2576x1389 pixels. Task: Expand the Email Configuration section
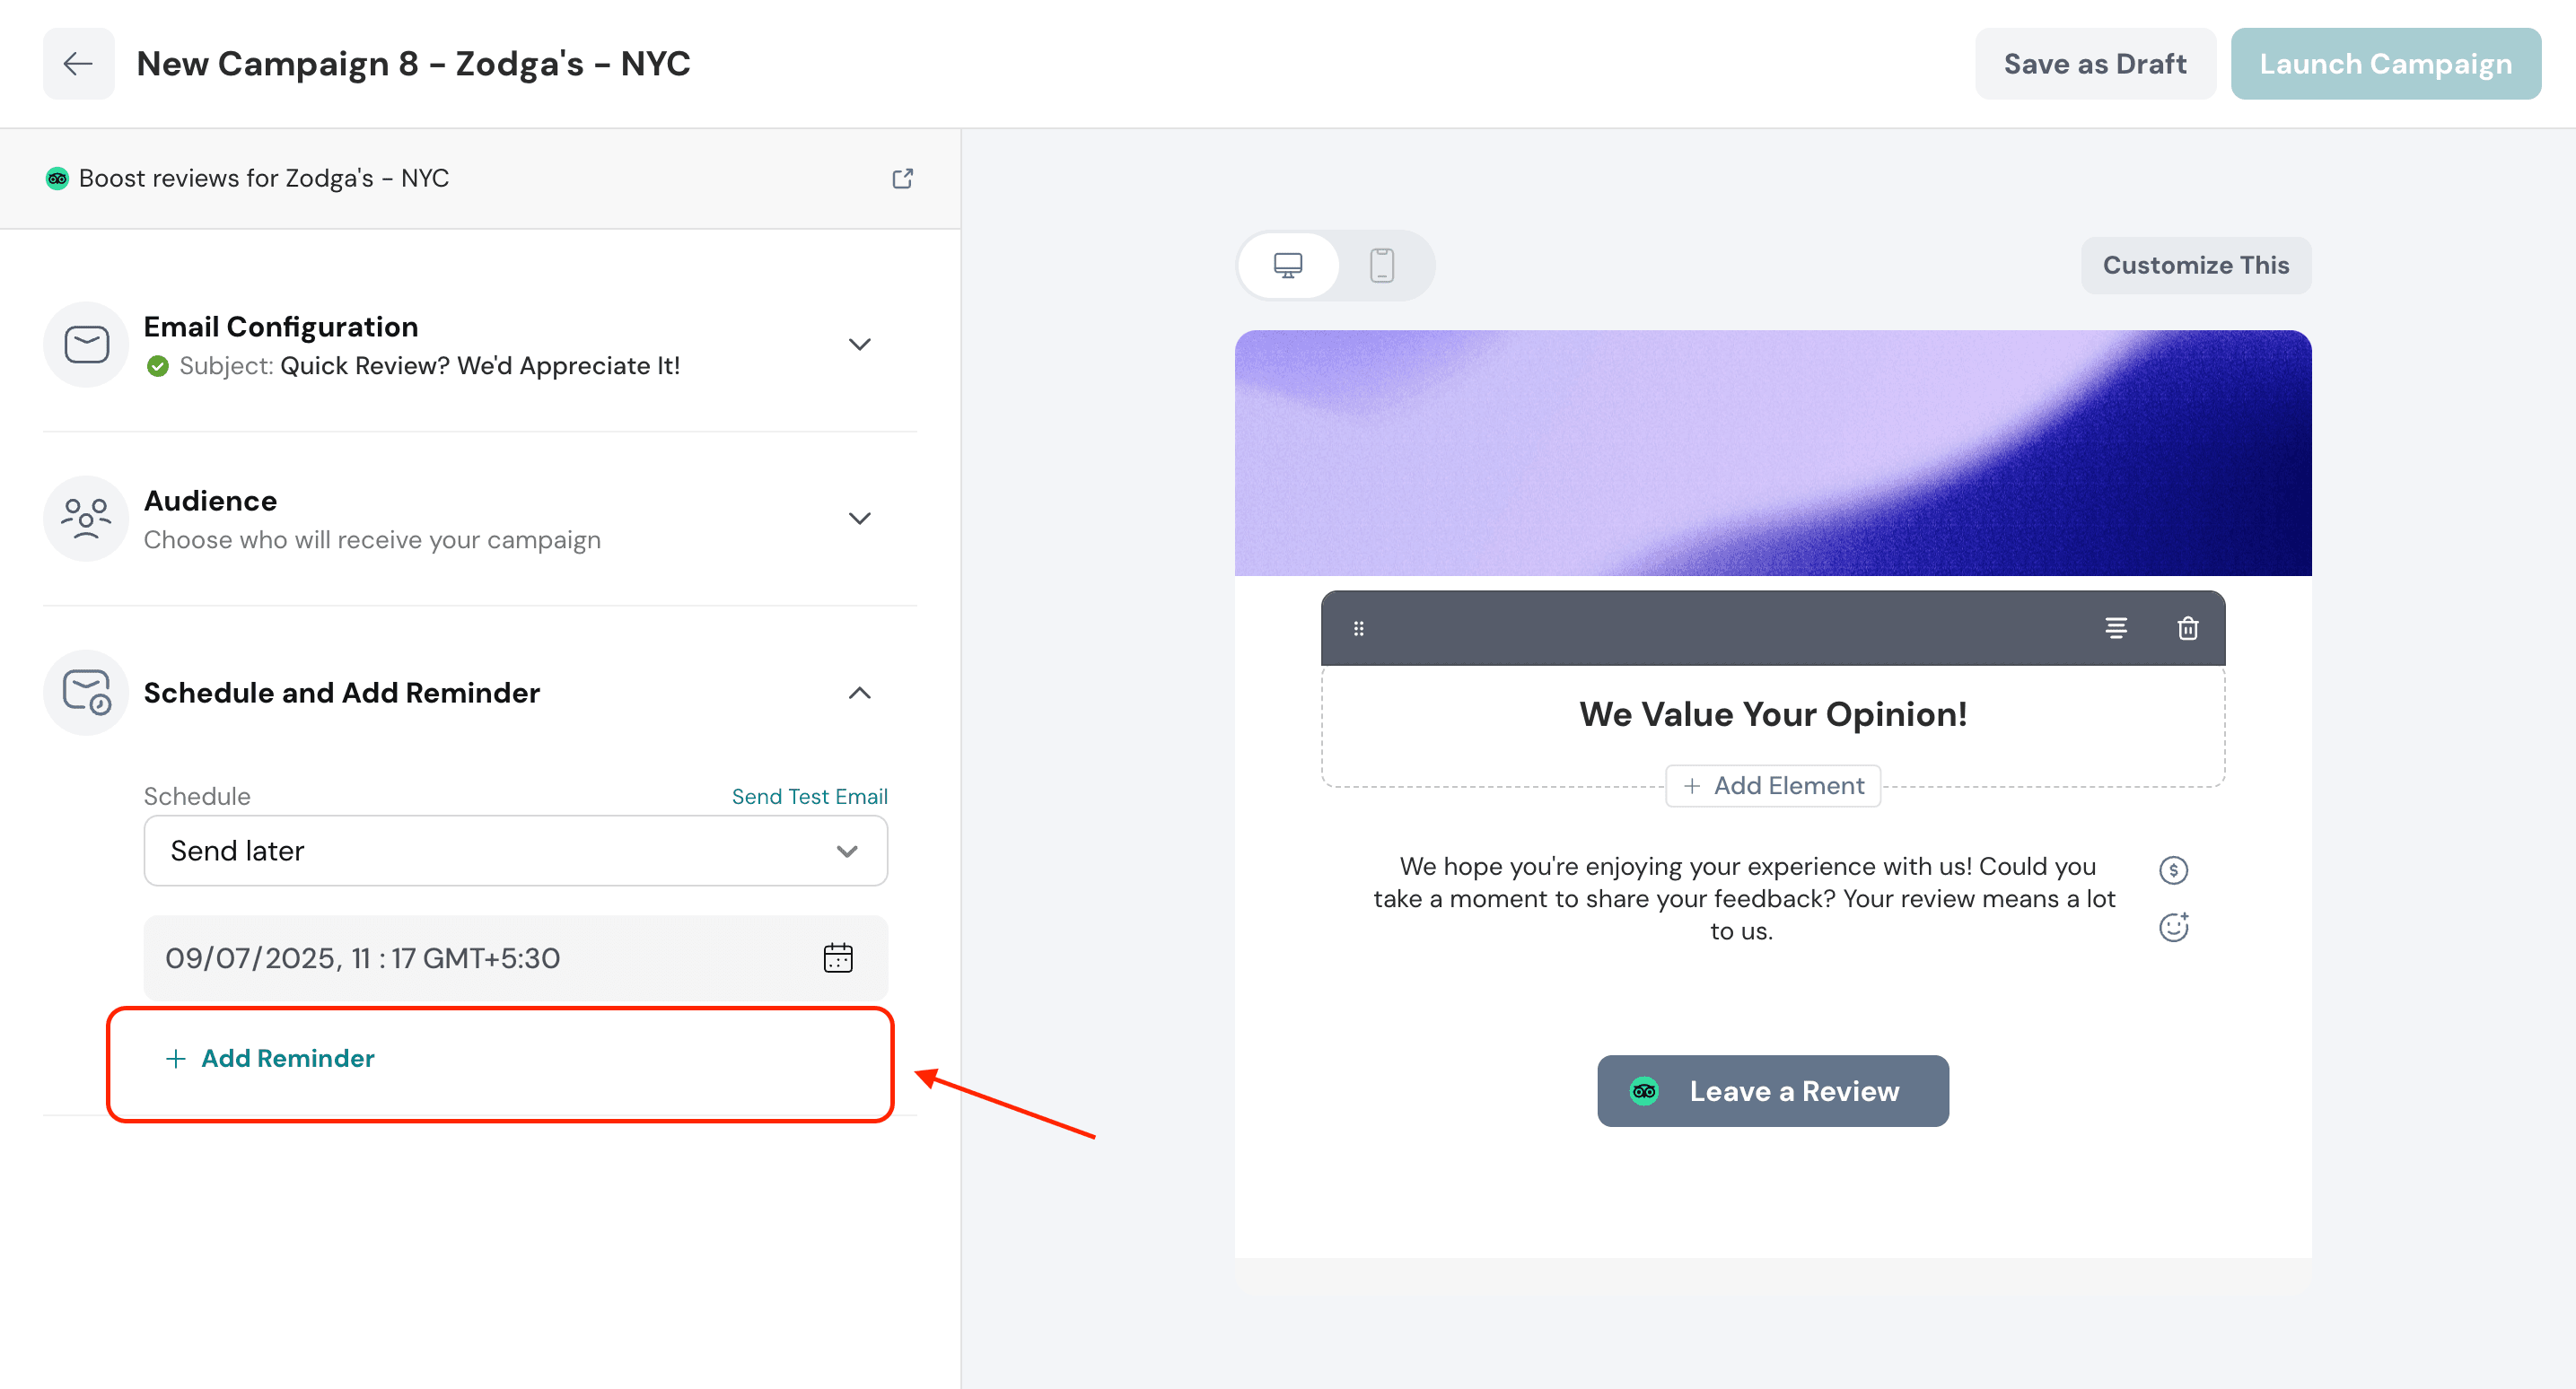point(859,345)
